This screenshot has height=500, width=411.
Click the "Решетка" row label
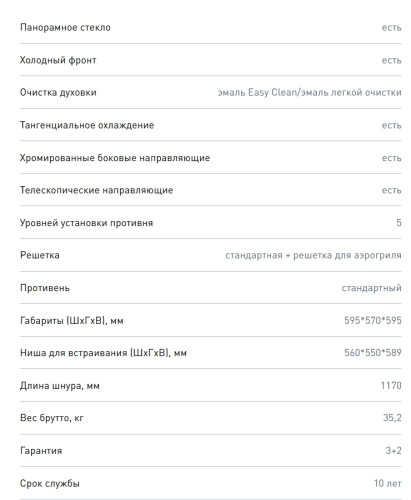tap(40, 255)
